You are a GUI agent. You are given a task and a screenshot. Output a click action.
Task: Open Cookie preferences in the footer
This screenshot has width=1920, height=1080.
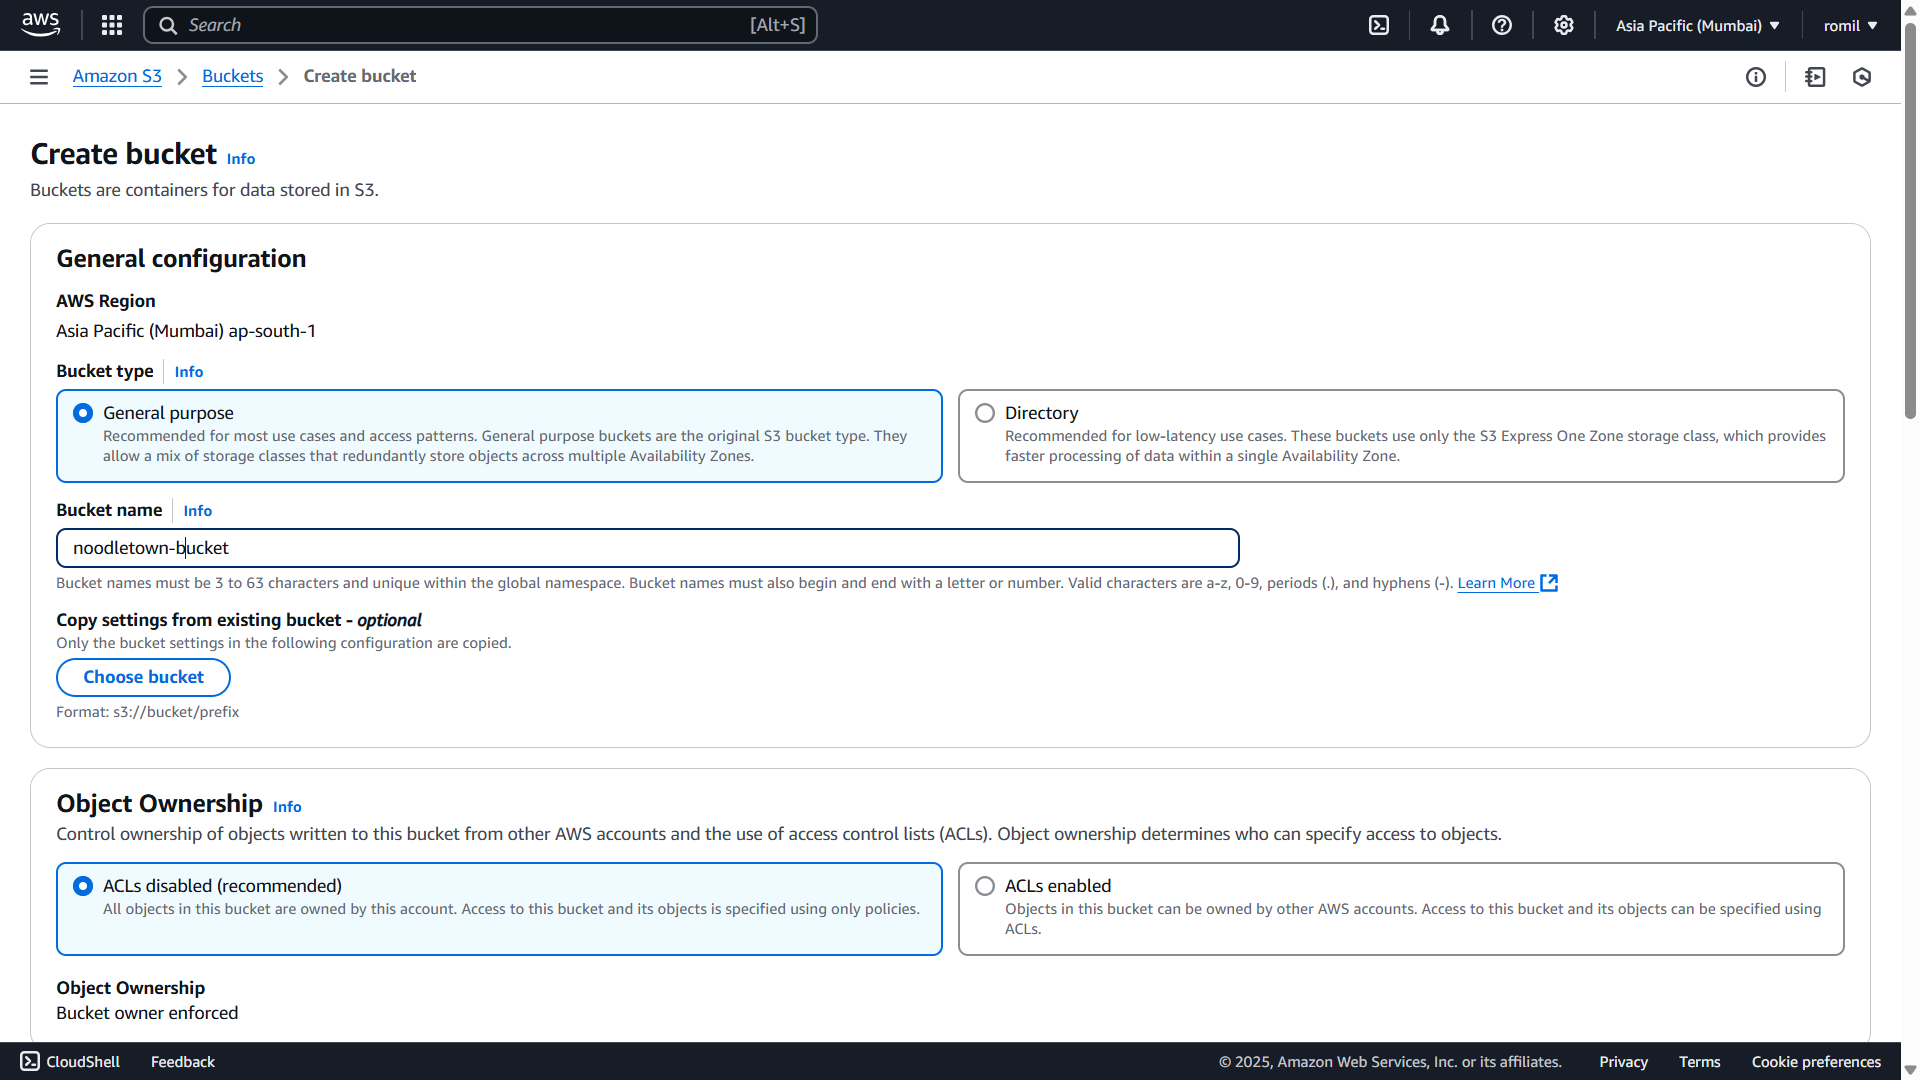(1816, 1062)
